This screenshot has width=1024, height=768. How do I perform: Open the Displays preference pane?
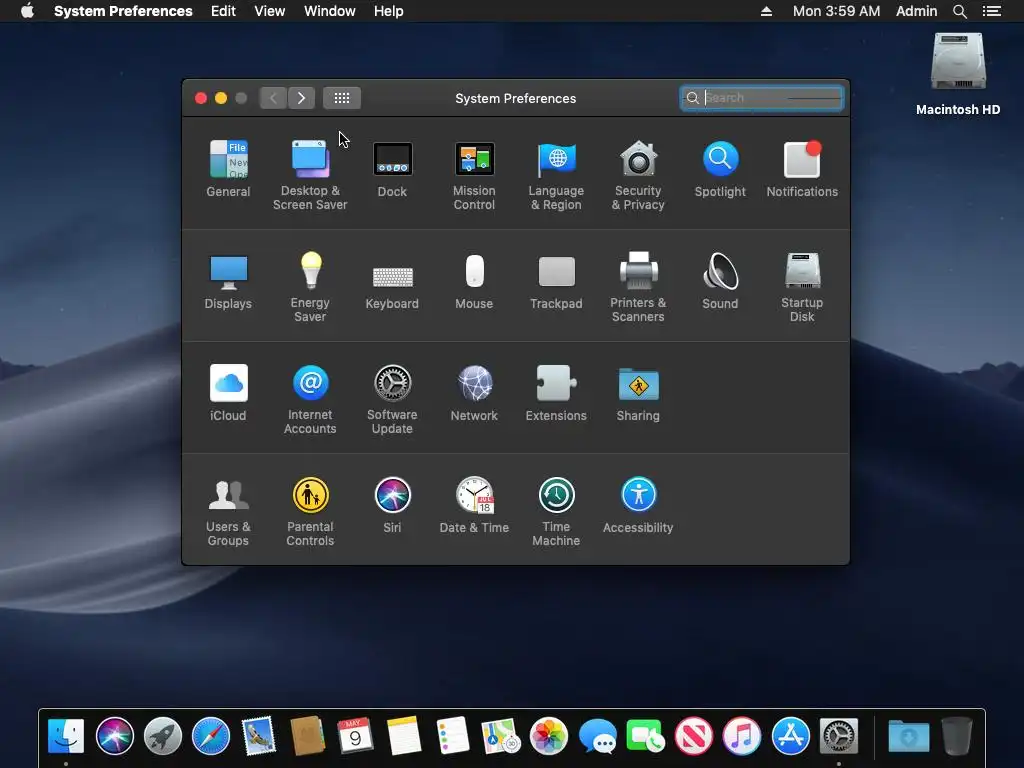click(228, 281)
